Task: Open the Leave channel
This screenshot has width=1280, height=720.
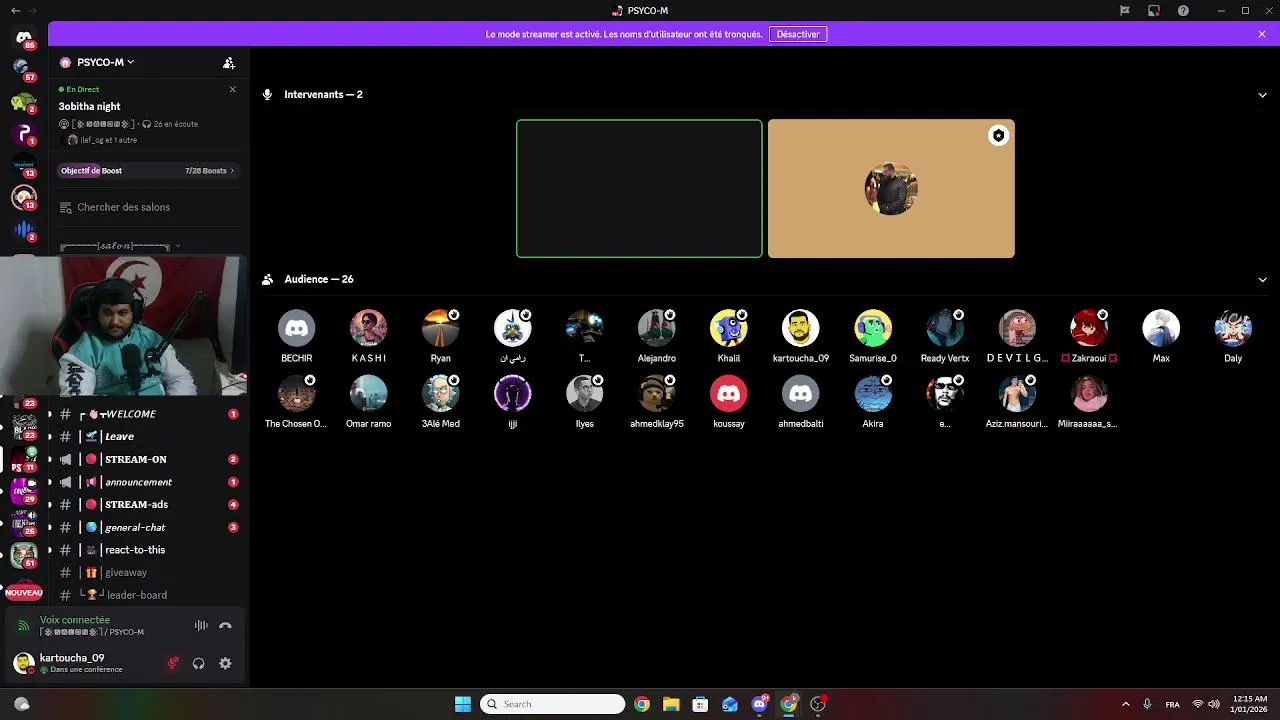Action: pos(147,437)
